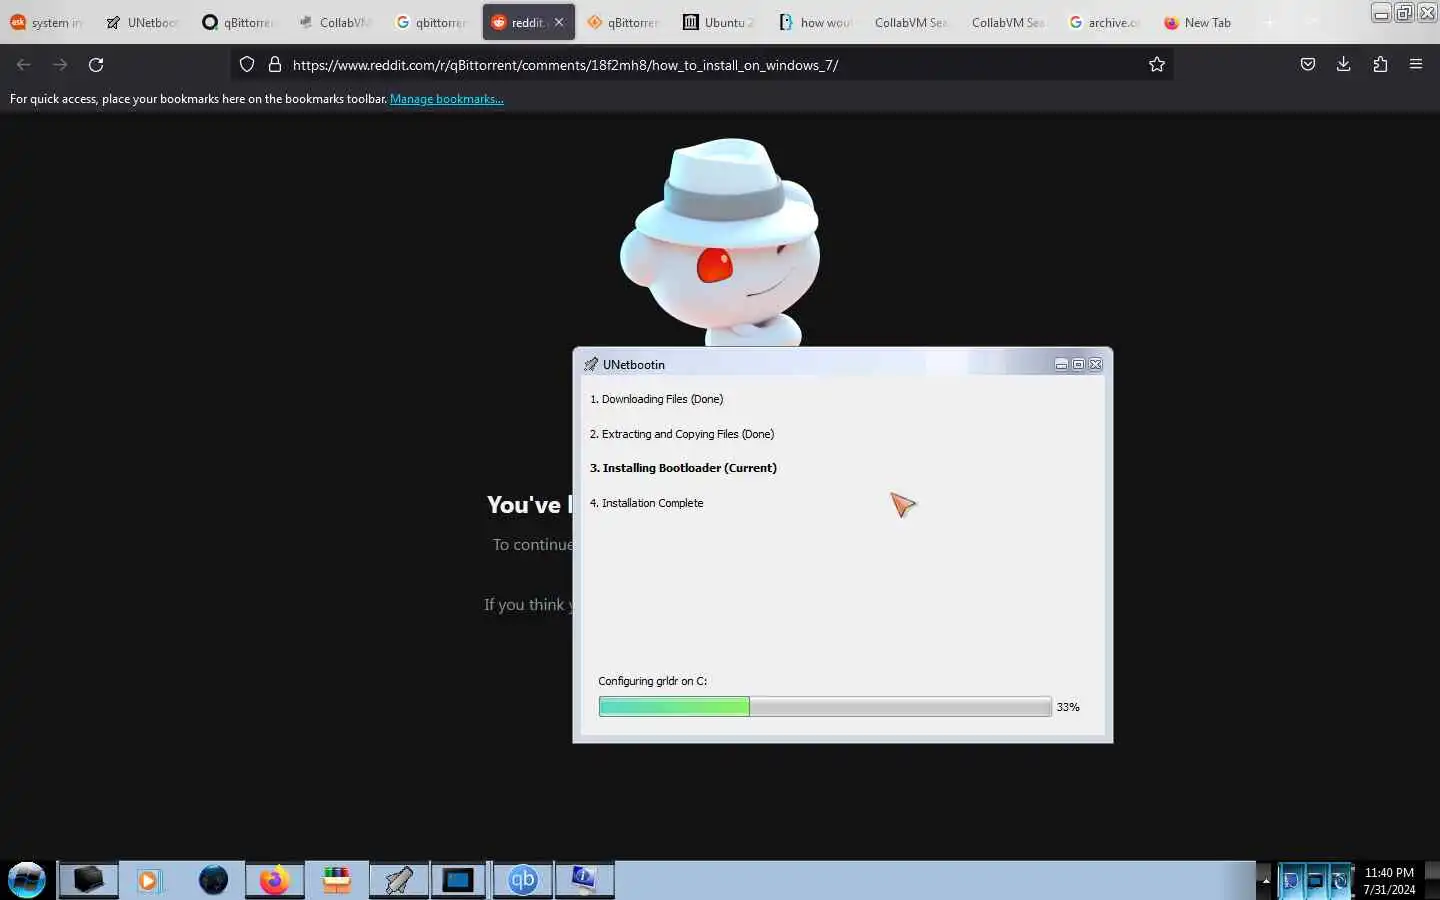
Task: Open qBittorrent from the taskbar
Action: point(523,880)
